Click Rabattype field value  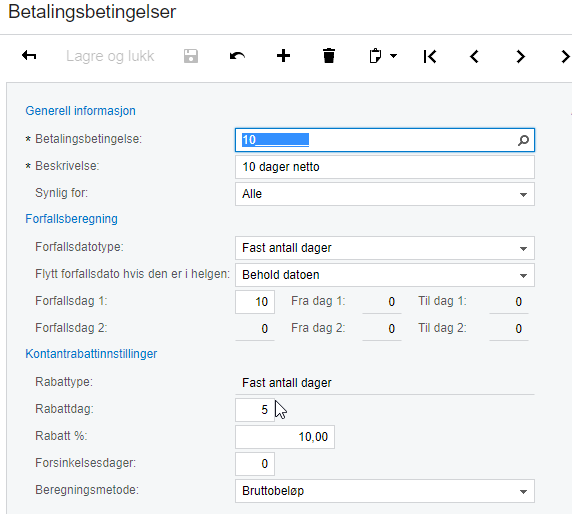click(385, 383)
